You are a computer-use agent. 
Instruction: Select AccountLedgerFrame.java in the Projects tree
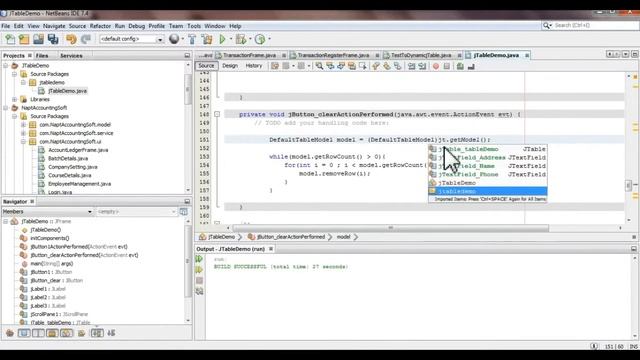78,150
